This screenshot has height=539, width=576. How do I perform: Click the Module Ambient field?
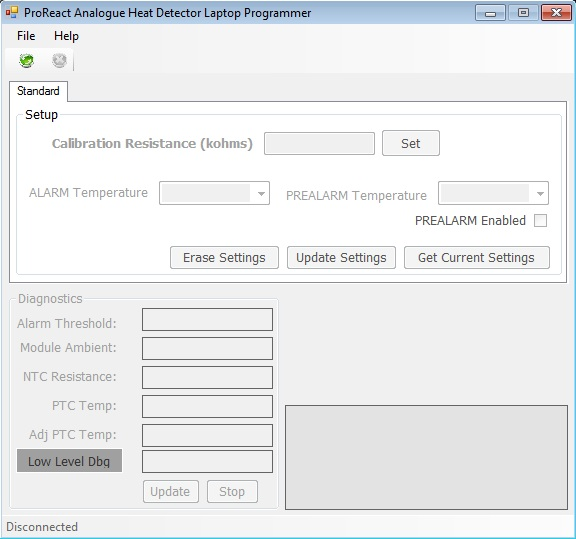(207, 348)
